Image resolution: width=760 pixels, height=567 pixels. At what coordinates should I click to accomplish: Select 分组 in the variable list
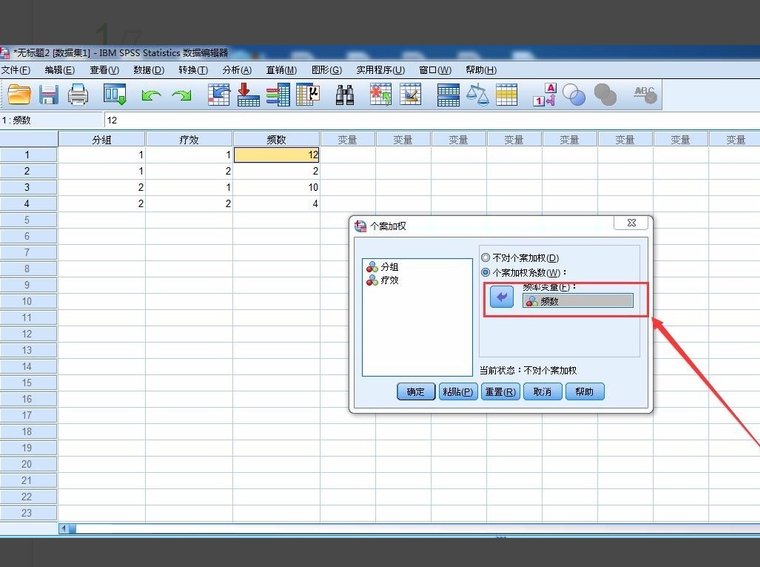(388, 267)
